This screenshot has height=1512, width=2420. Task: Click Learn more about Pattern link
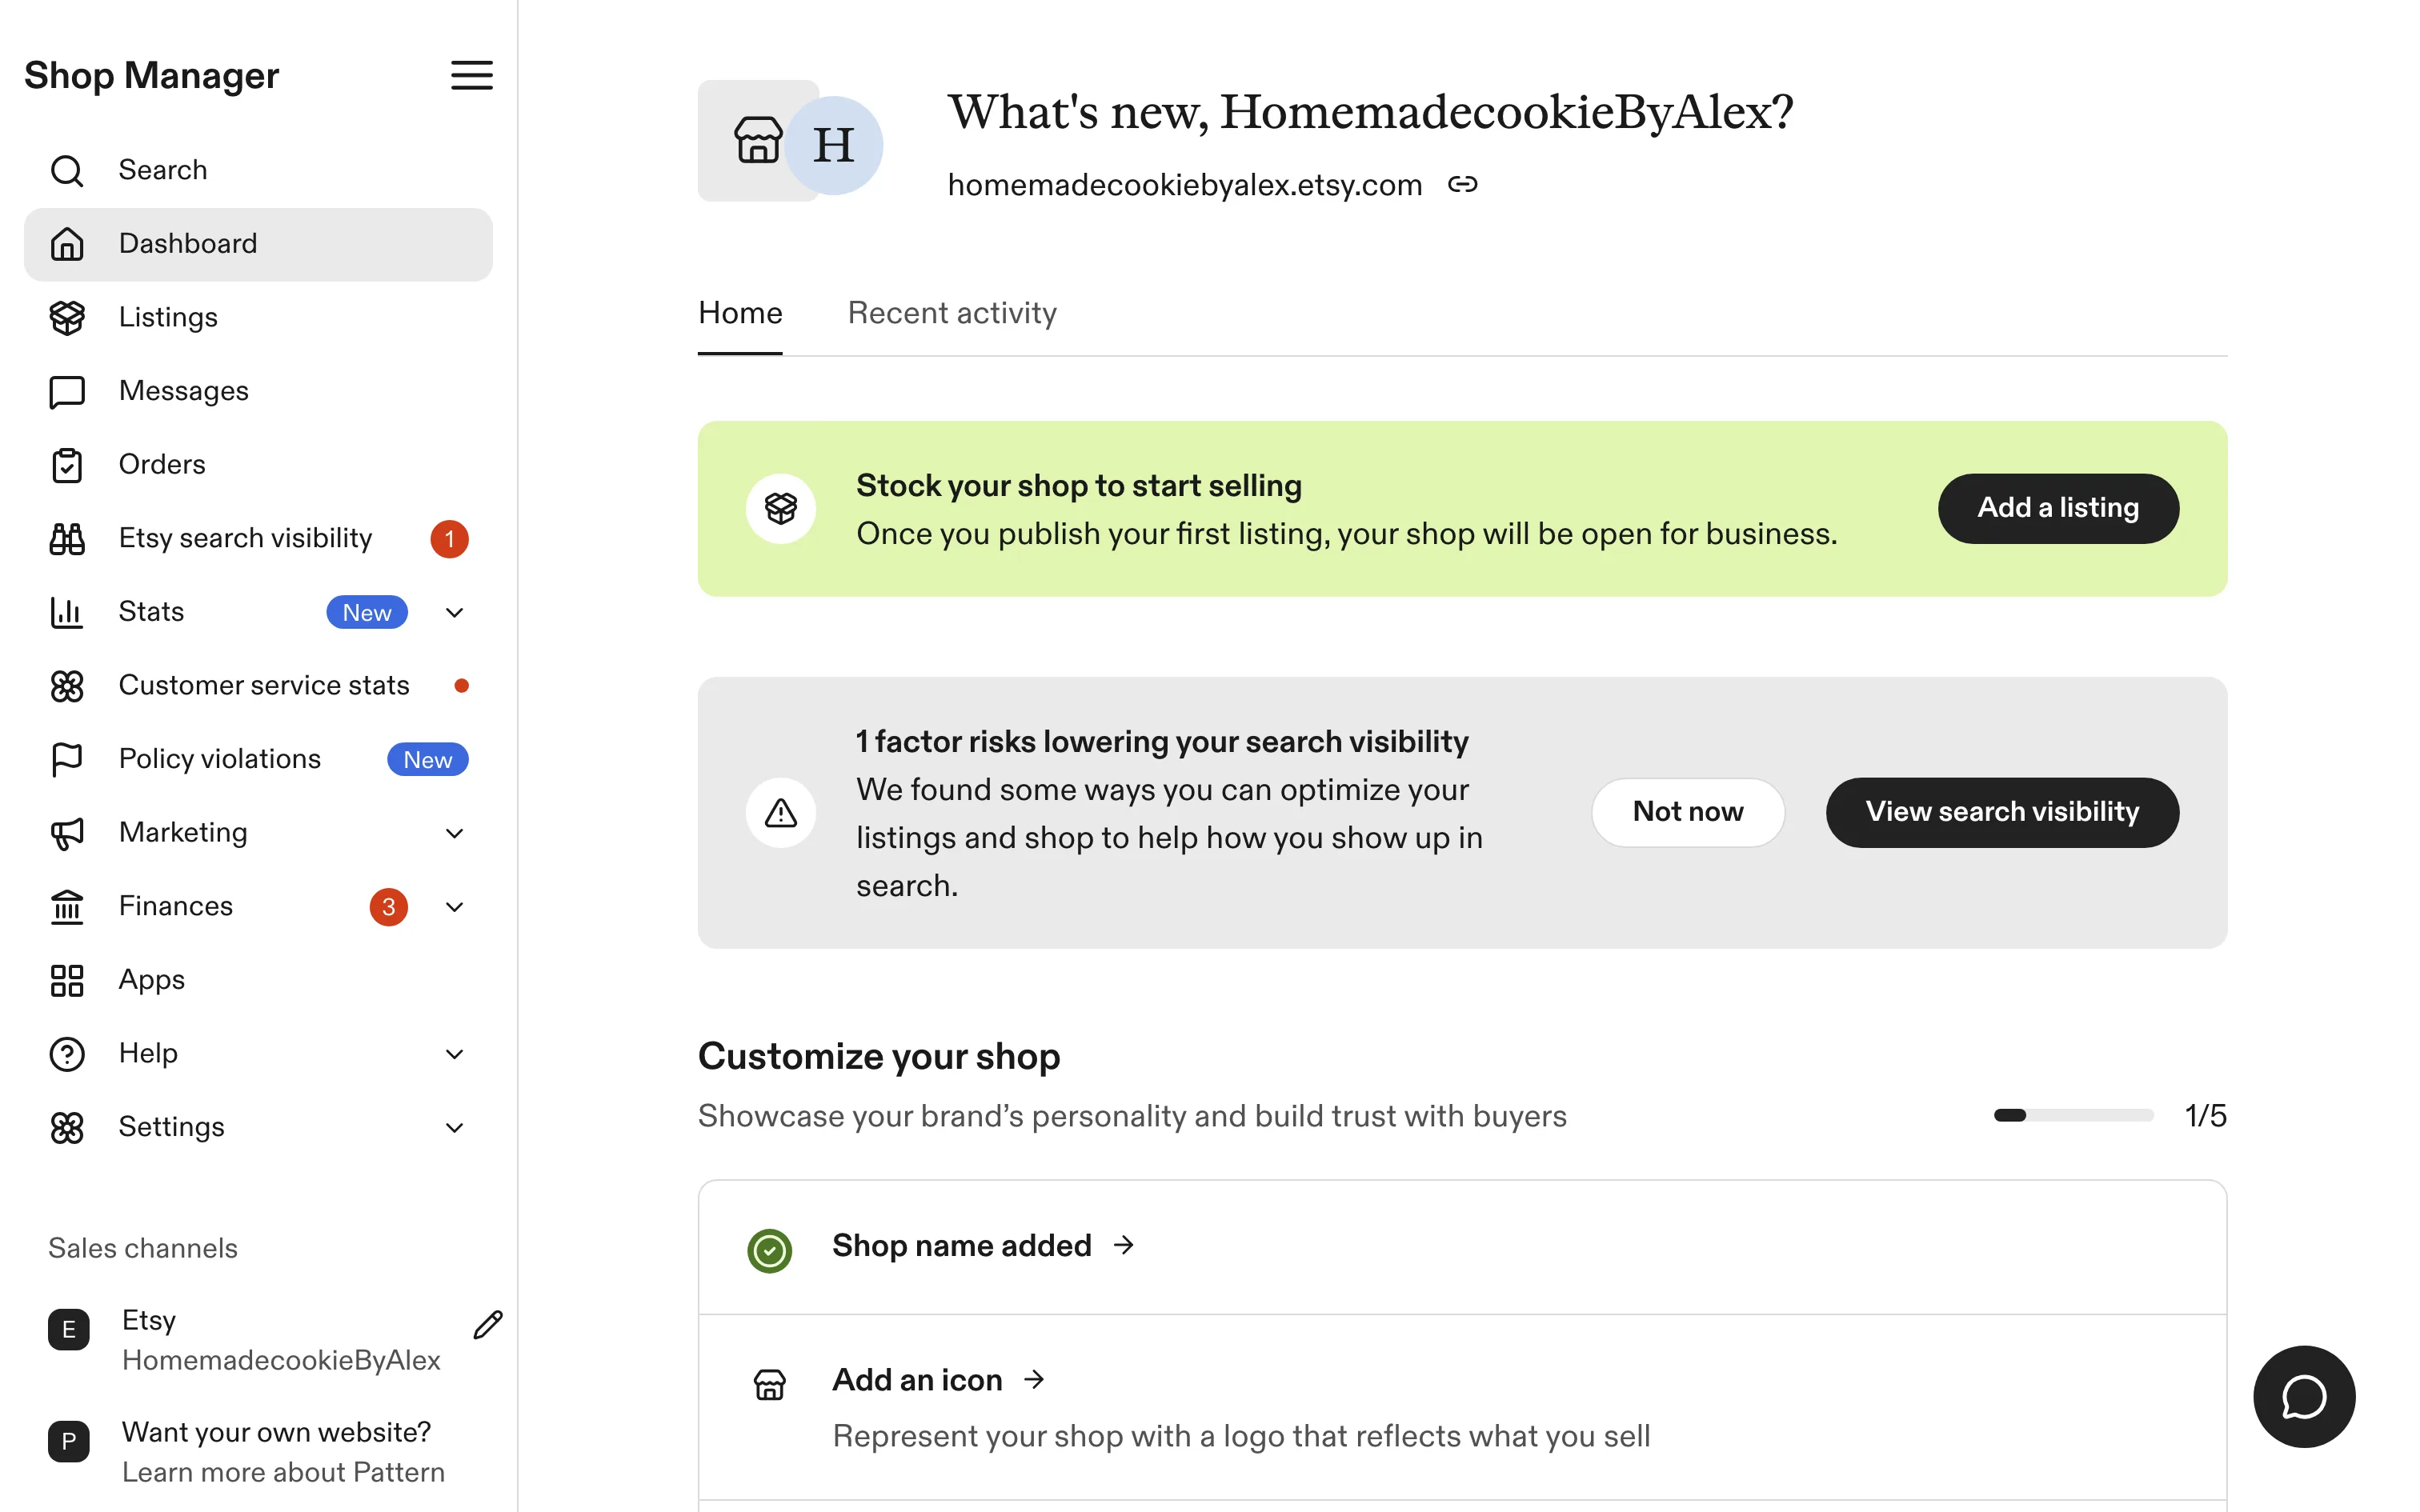pos(283,1473)
